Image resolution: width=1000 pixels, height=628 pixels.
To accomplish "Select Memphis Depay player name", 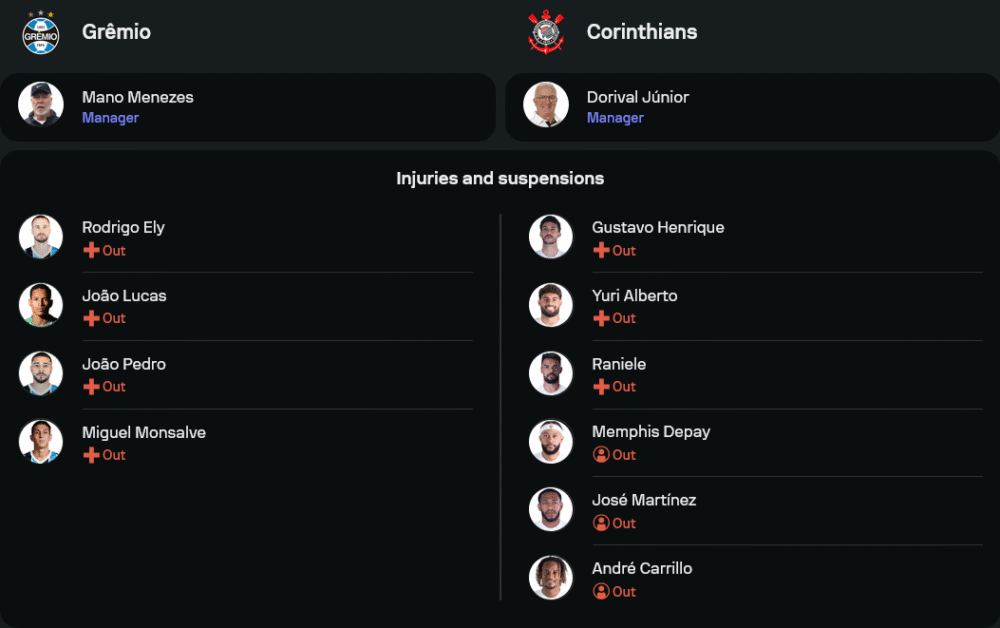I will (x=651, y=432).
